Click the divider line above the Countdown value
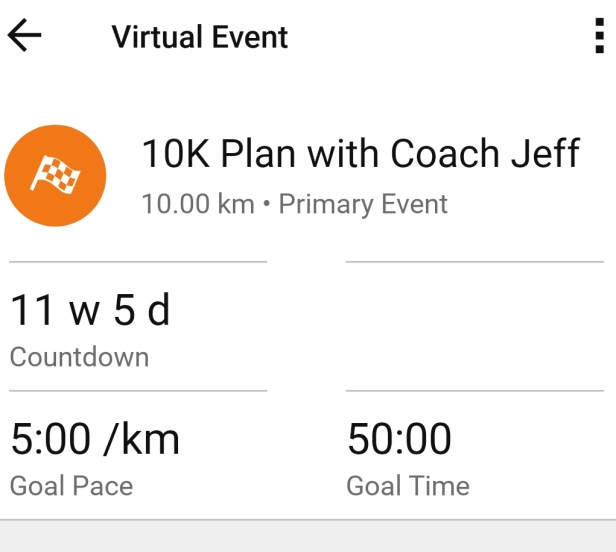Image resolution: width=616 pixels, height=552 pixels. (138, 262)
